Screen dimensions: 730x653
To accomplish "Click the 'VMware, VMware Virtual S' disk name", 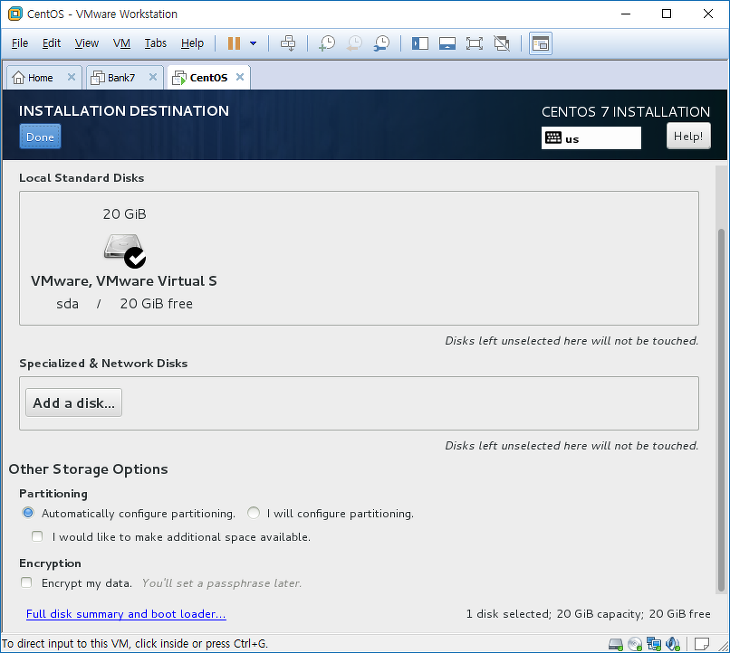I will pos(124,281).
